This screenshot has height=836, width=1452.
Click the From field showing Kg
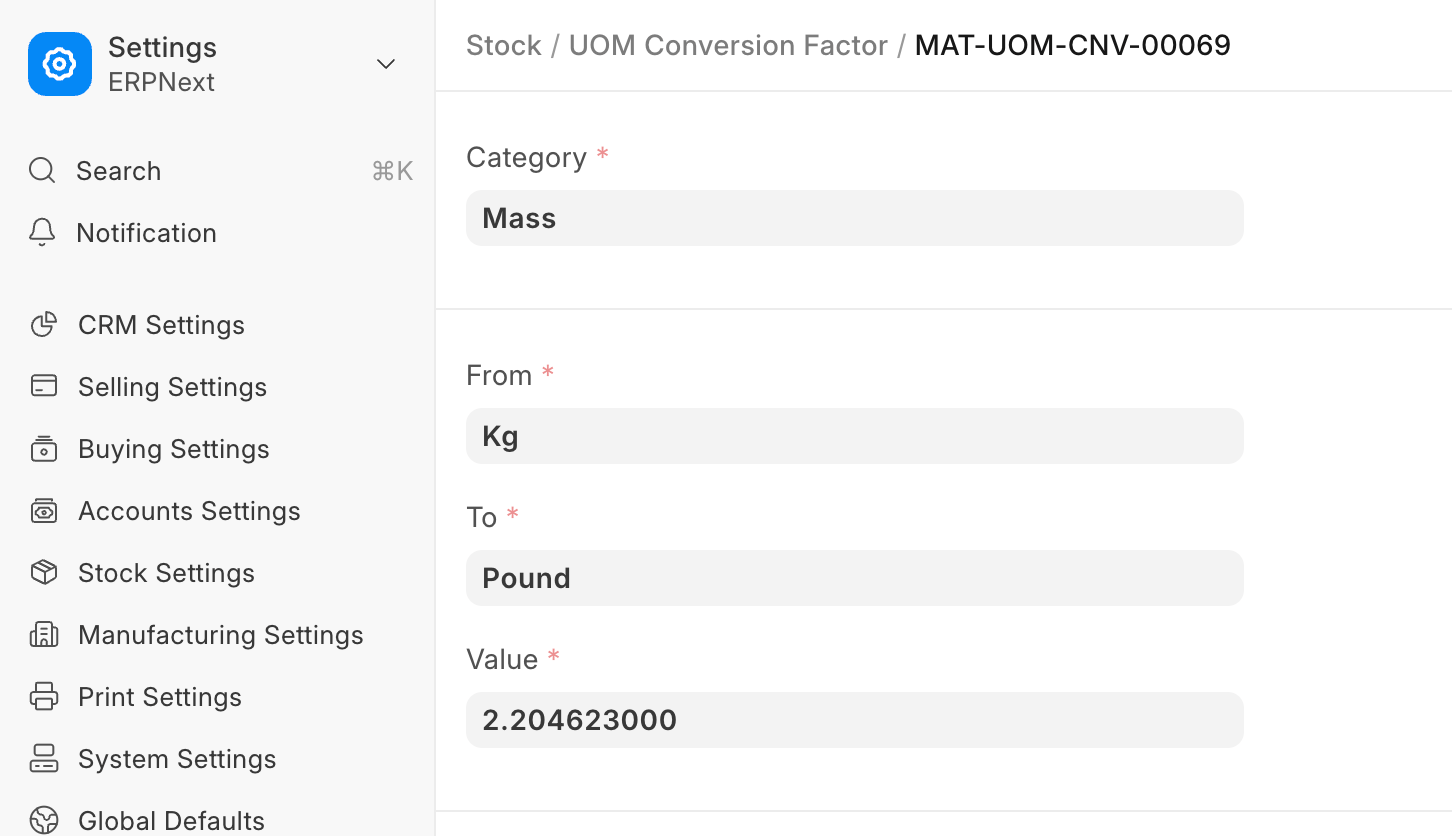click(x=854, y=436)
